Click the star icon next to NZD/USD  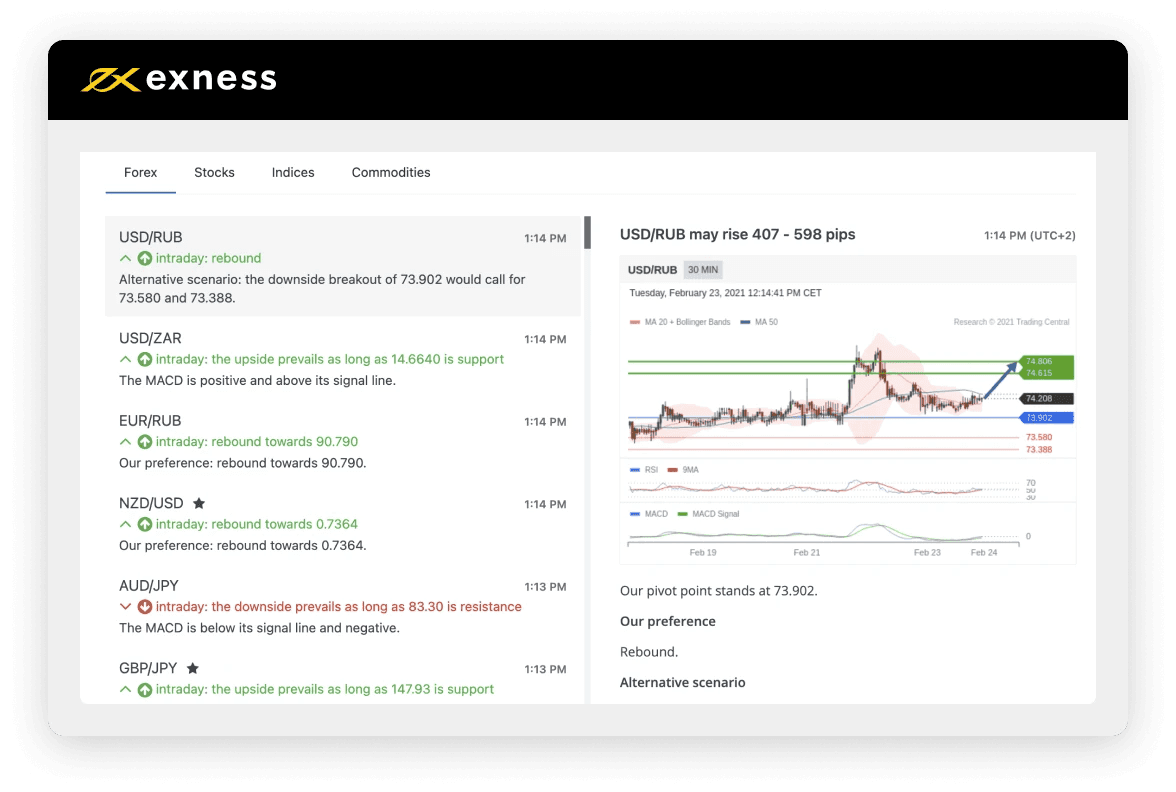[x=199, y=503]
